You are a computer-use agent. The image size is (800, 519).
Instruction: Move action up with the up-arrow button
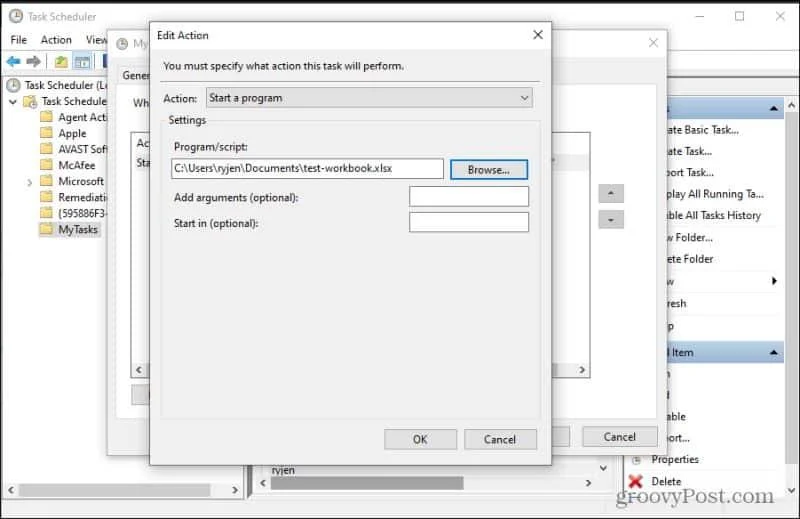point(611,193)
